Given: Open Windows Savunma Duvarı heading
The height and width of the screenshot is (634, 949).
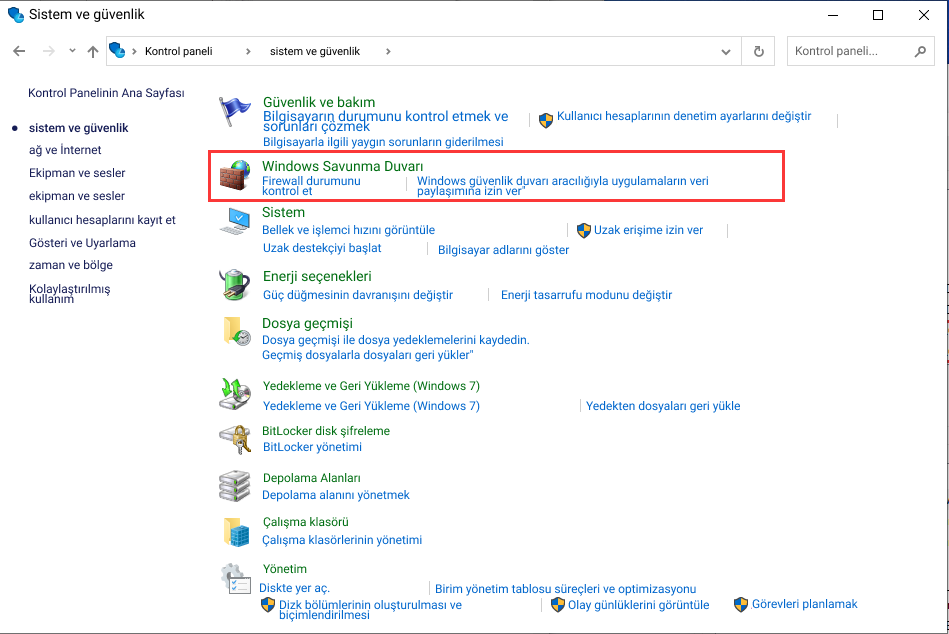Looking at the screenshot, I should tap(343, 166).
